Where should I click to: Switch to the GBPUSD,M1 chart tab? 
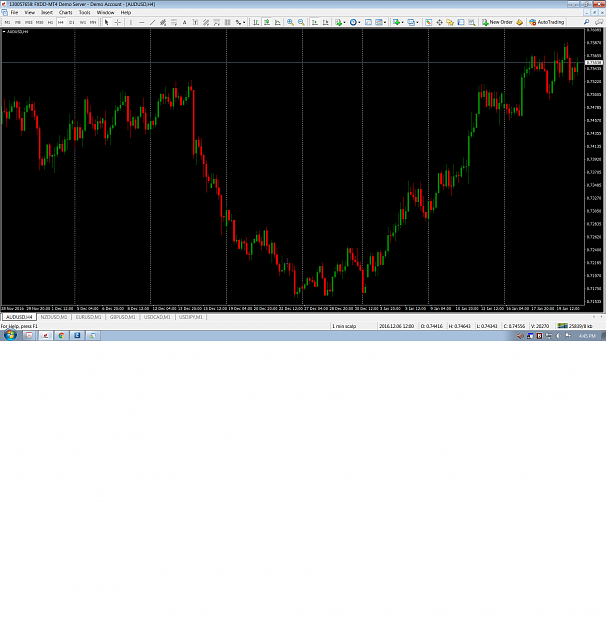coord(122,317)
